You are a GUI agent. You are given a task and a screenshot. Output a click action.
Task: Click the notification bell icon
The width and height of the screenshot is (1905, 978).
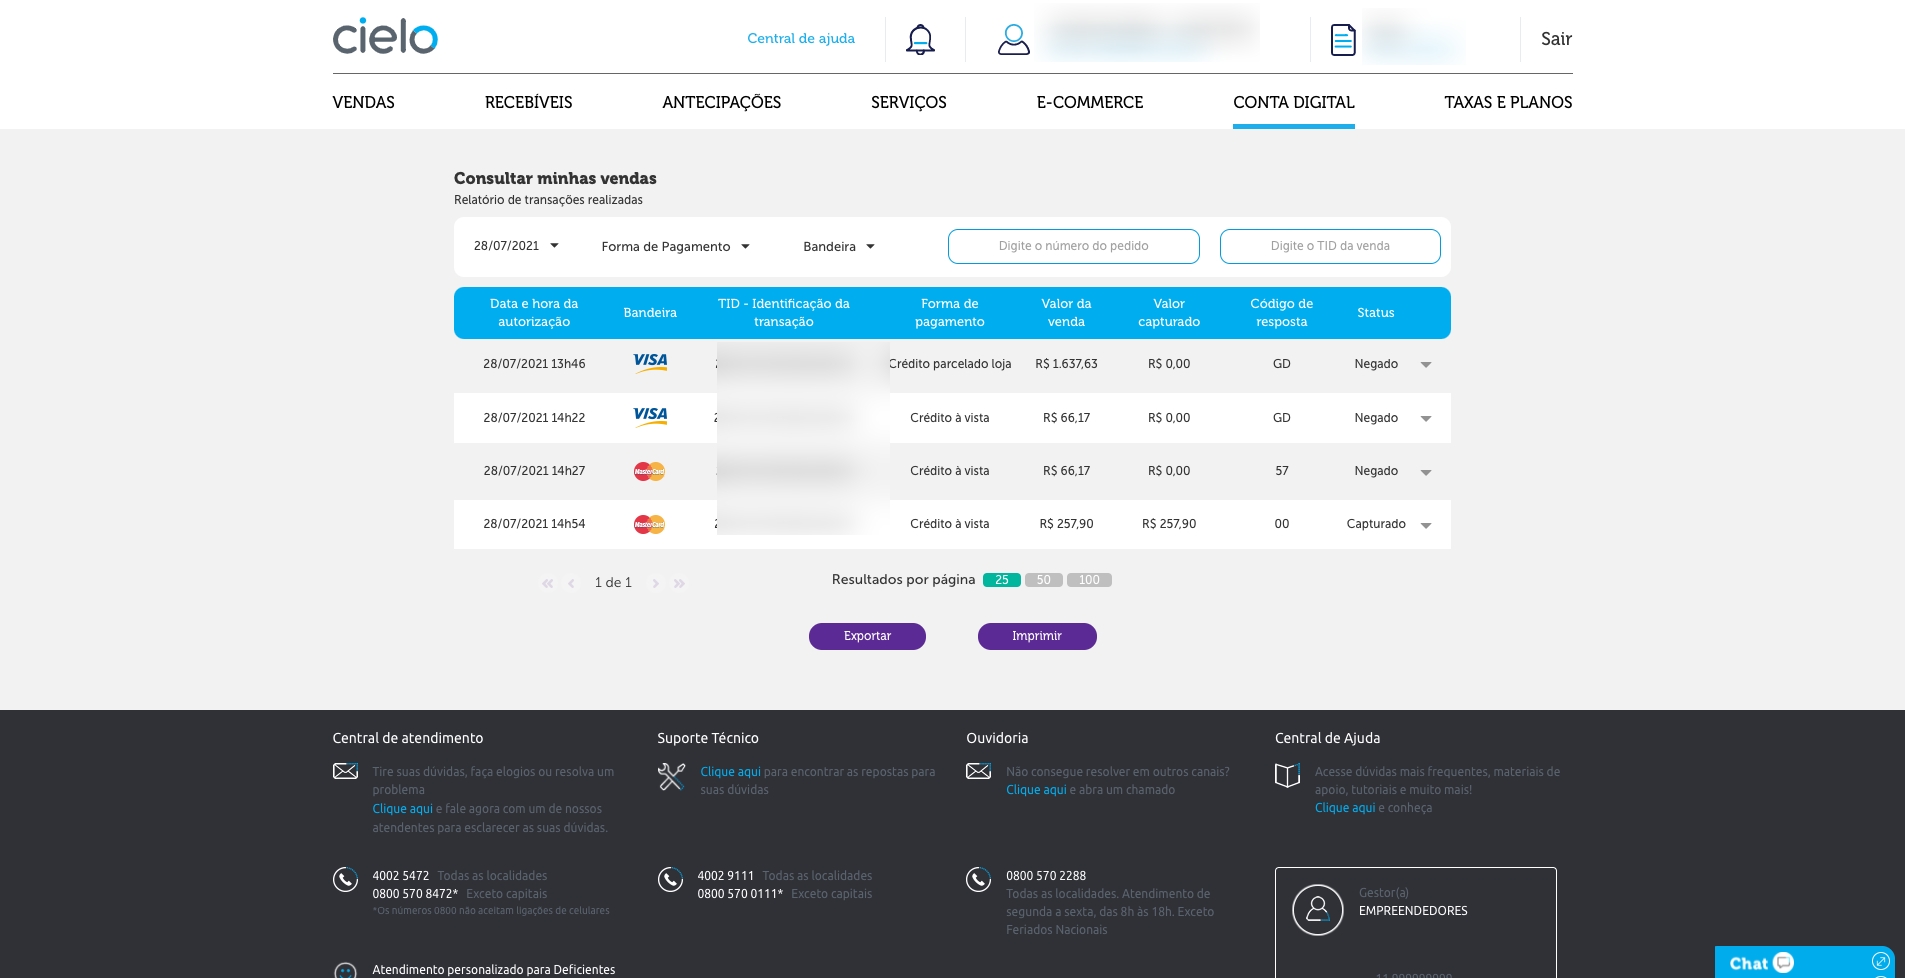[920, 40]
